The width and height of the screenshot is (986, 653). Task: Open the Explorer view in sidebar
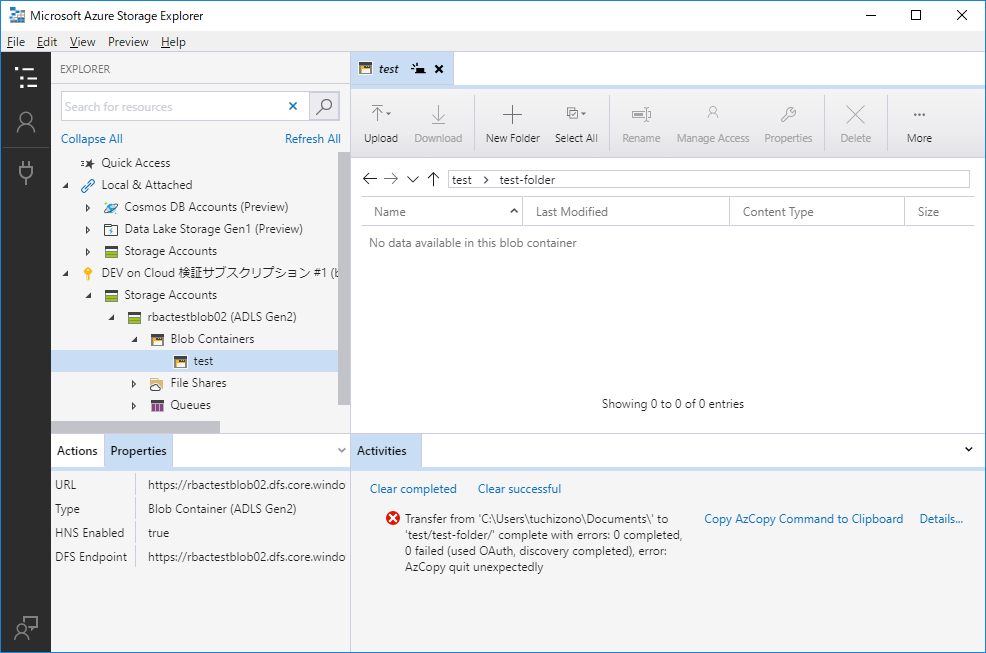tap(26, 79)
